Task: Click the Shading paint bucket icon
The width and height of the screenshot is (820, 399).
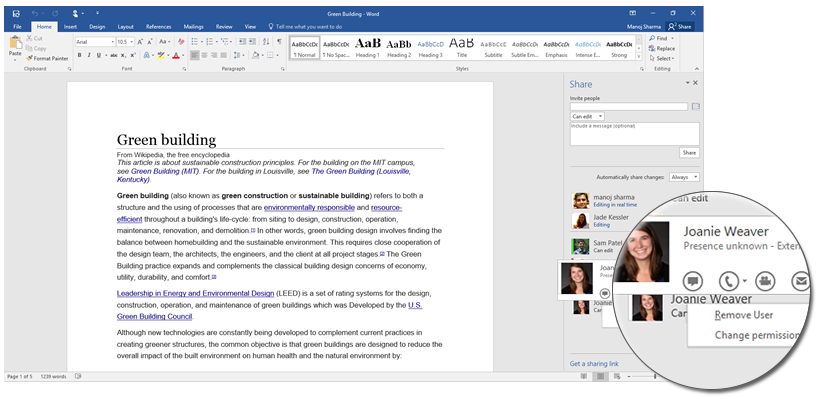Action: (255, 55)
